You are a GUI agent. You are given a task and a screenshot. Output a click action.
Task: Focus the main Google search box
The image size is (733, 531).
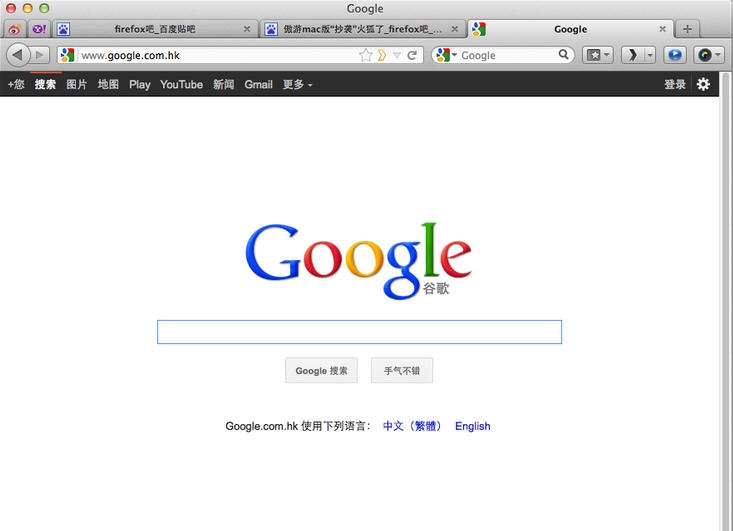click(x=359, y=332)
